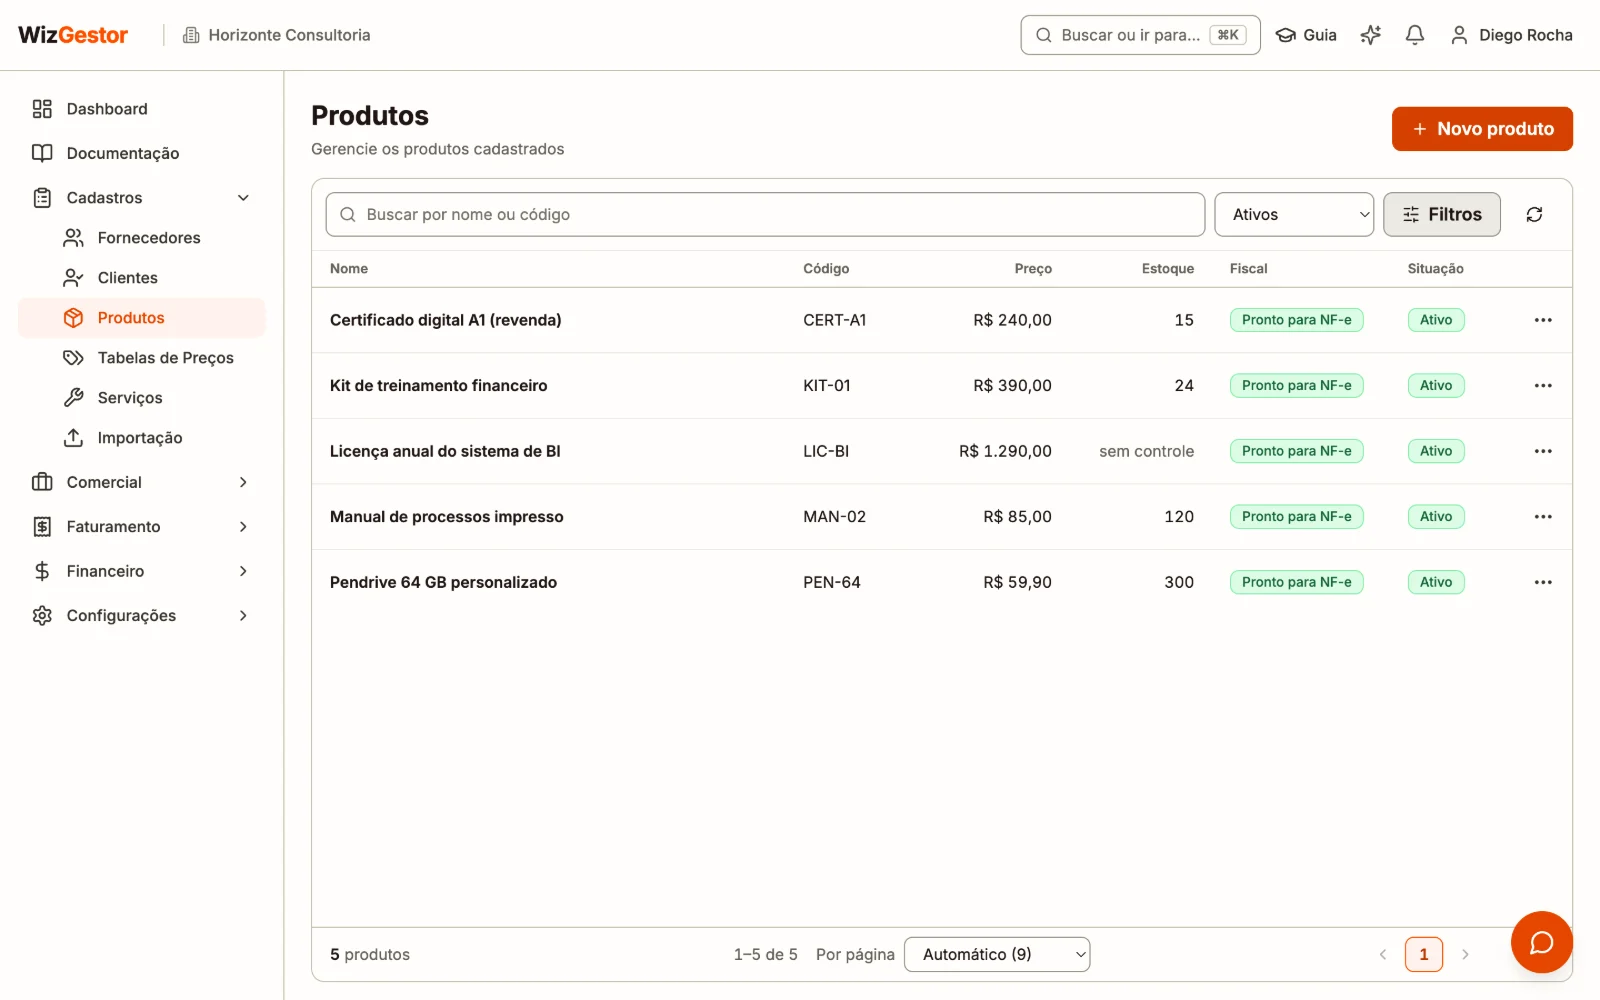
Task: Click the Serviços wrench icon
Action: pyautogui.click(x=73, y=398)
